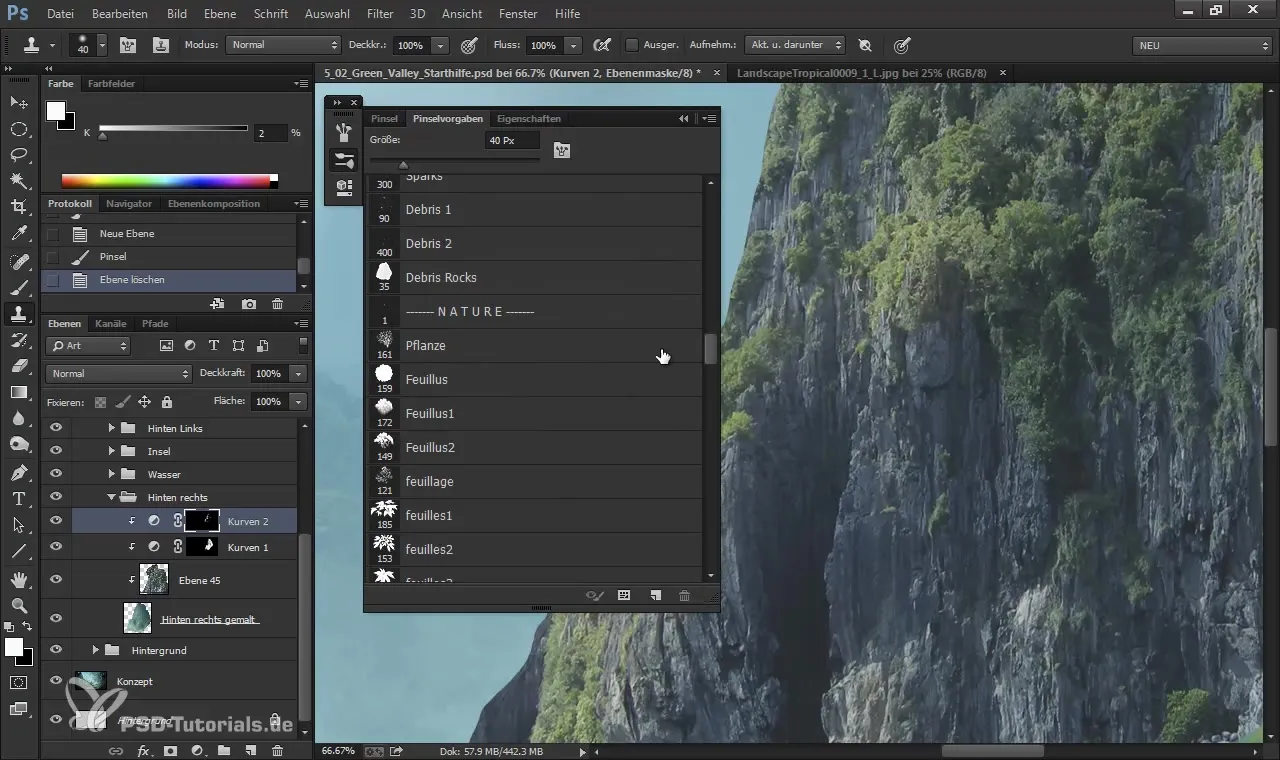Select the Type tool
The height and width of the screenshot is (760, 1280).
[19, 498]
